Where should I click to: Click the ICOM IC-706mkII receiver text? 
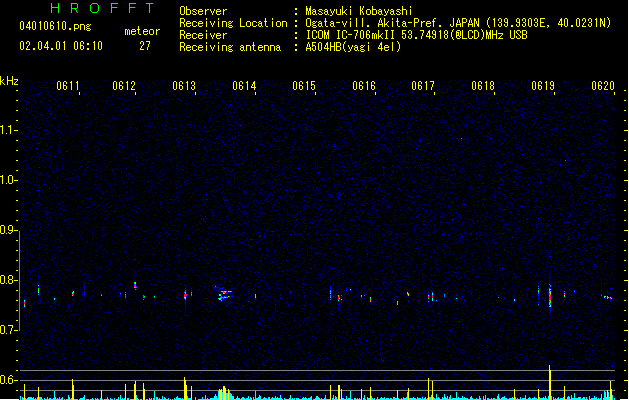click(416, 35)
